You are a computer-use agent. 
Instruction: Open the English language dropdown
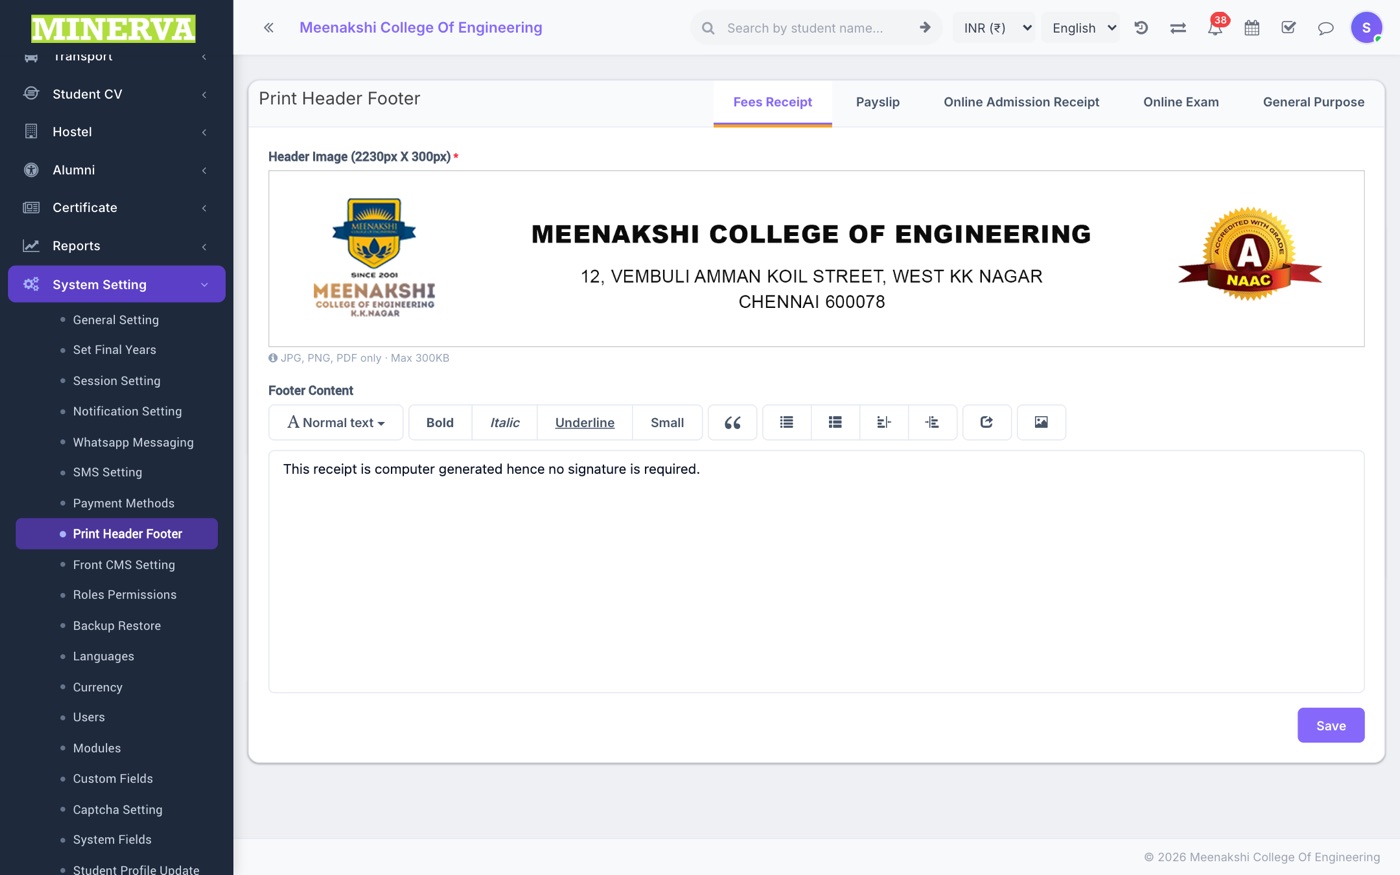tap(1082, 28)
